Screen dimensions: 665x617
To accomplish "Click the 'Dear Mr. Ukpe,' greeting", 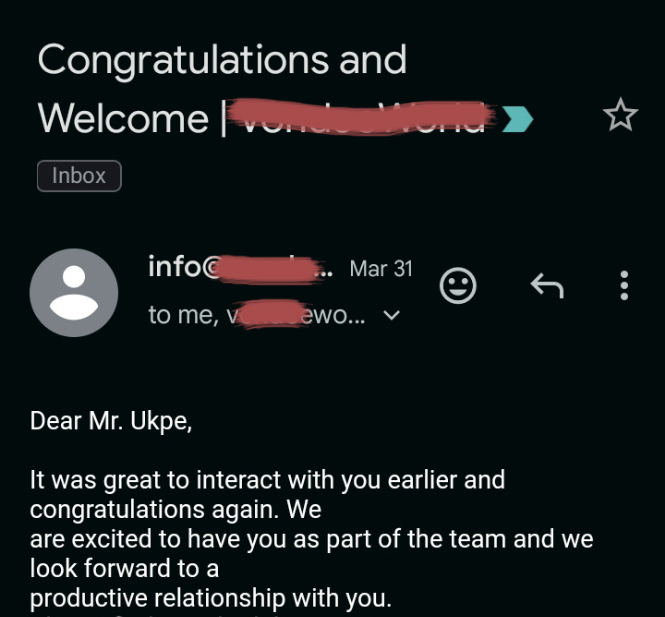I will point(111,420).
